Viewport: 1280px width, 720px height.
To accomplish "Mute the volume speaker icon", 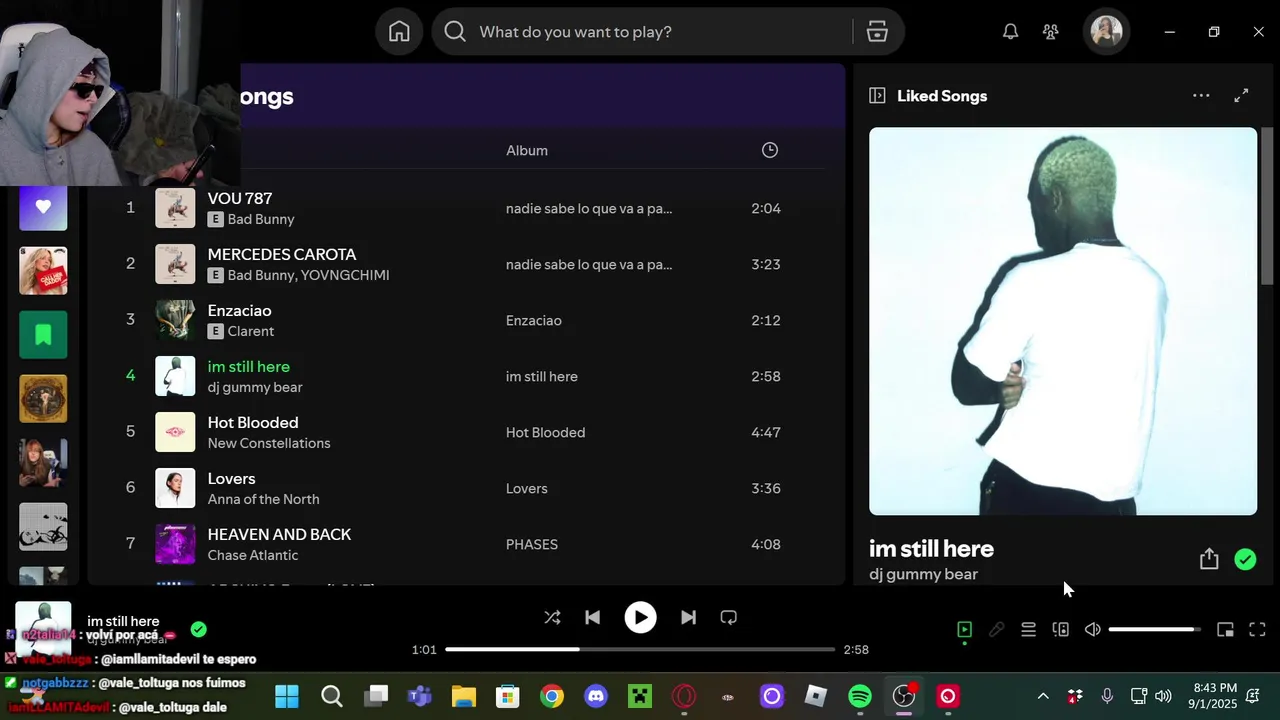I will pyautogui.click(x=1092, y=629).
